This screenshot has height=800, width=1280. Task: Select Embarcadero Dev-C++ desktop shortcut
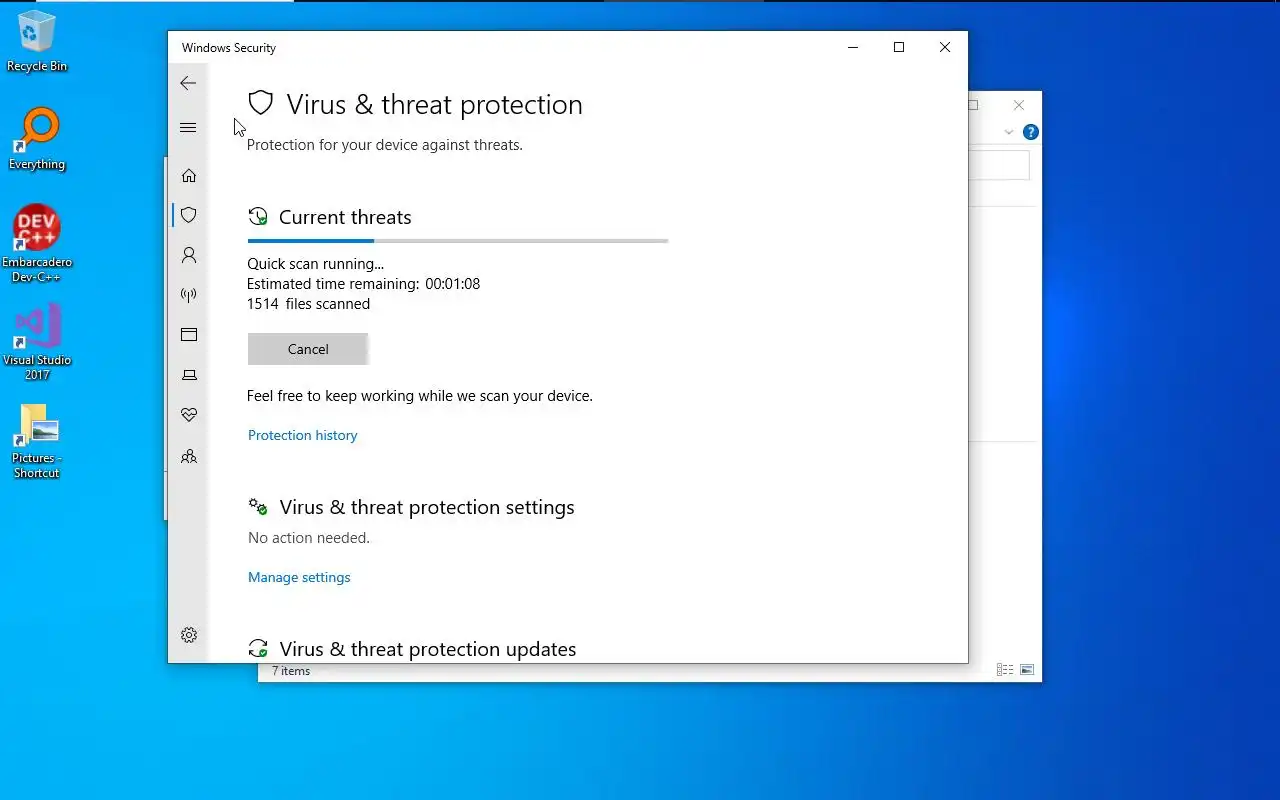[x=37, y=244]
